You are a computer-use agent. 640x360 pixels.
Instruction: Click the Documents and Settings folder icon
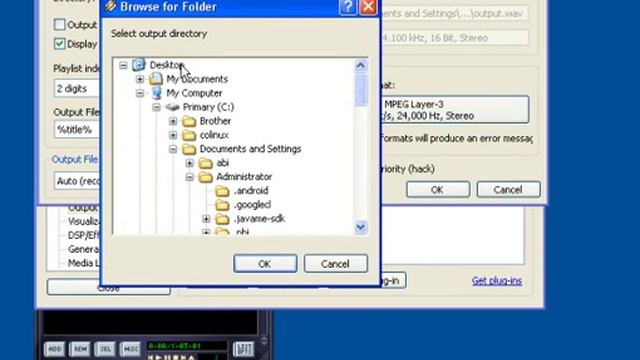coord(189,149)
